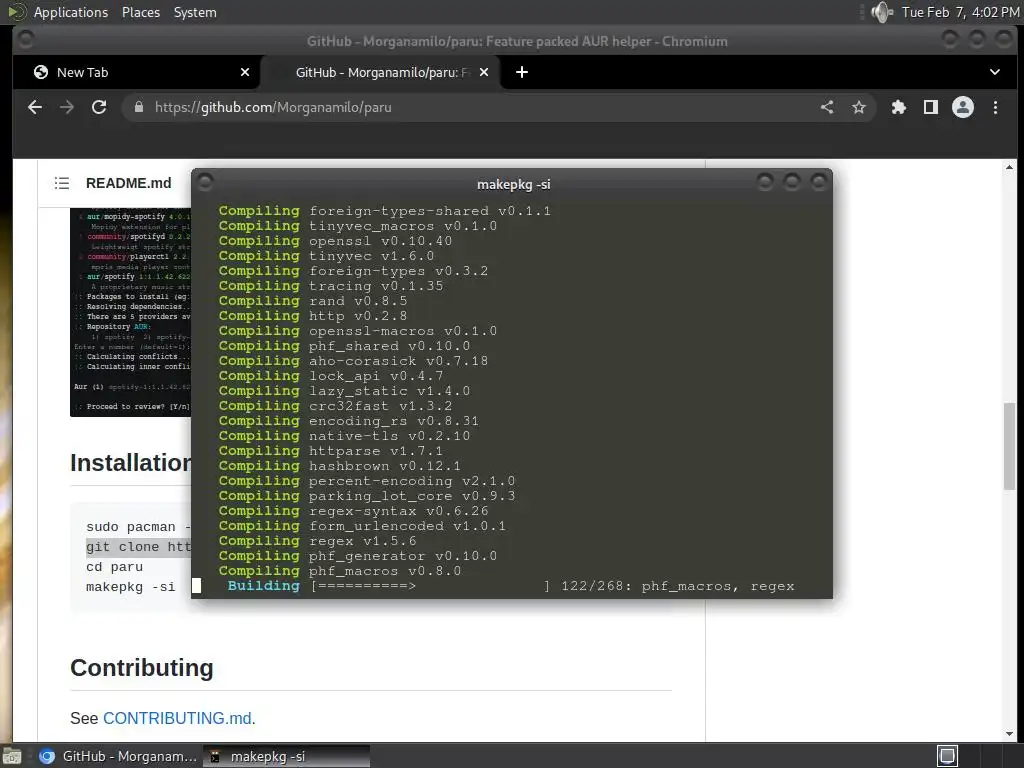This screenshot has width=1024, height=768.
Task: Click the volume speaker icon
Action: click(882, 12)
